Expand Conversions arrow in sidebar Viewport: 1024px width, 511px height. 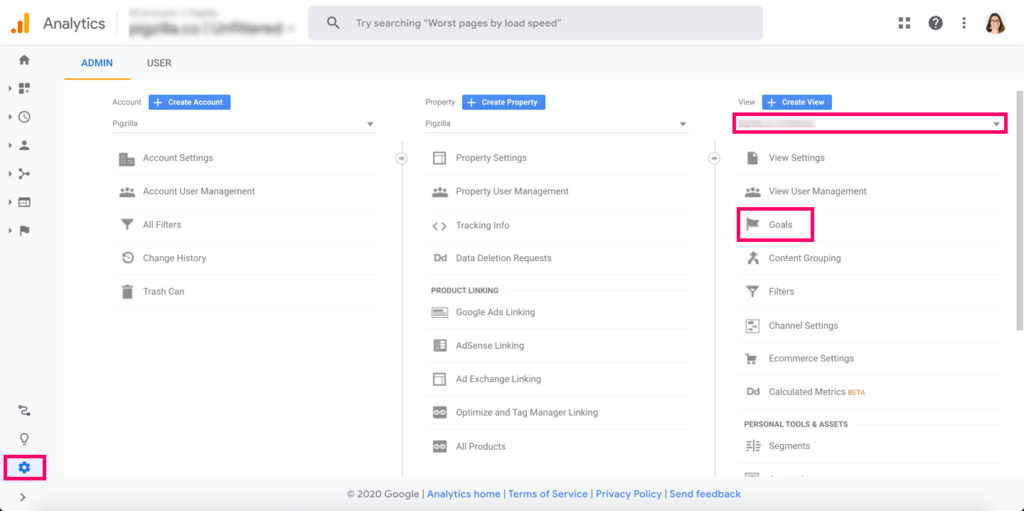click(11, 231)
